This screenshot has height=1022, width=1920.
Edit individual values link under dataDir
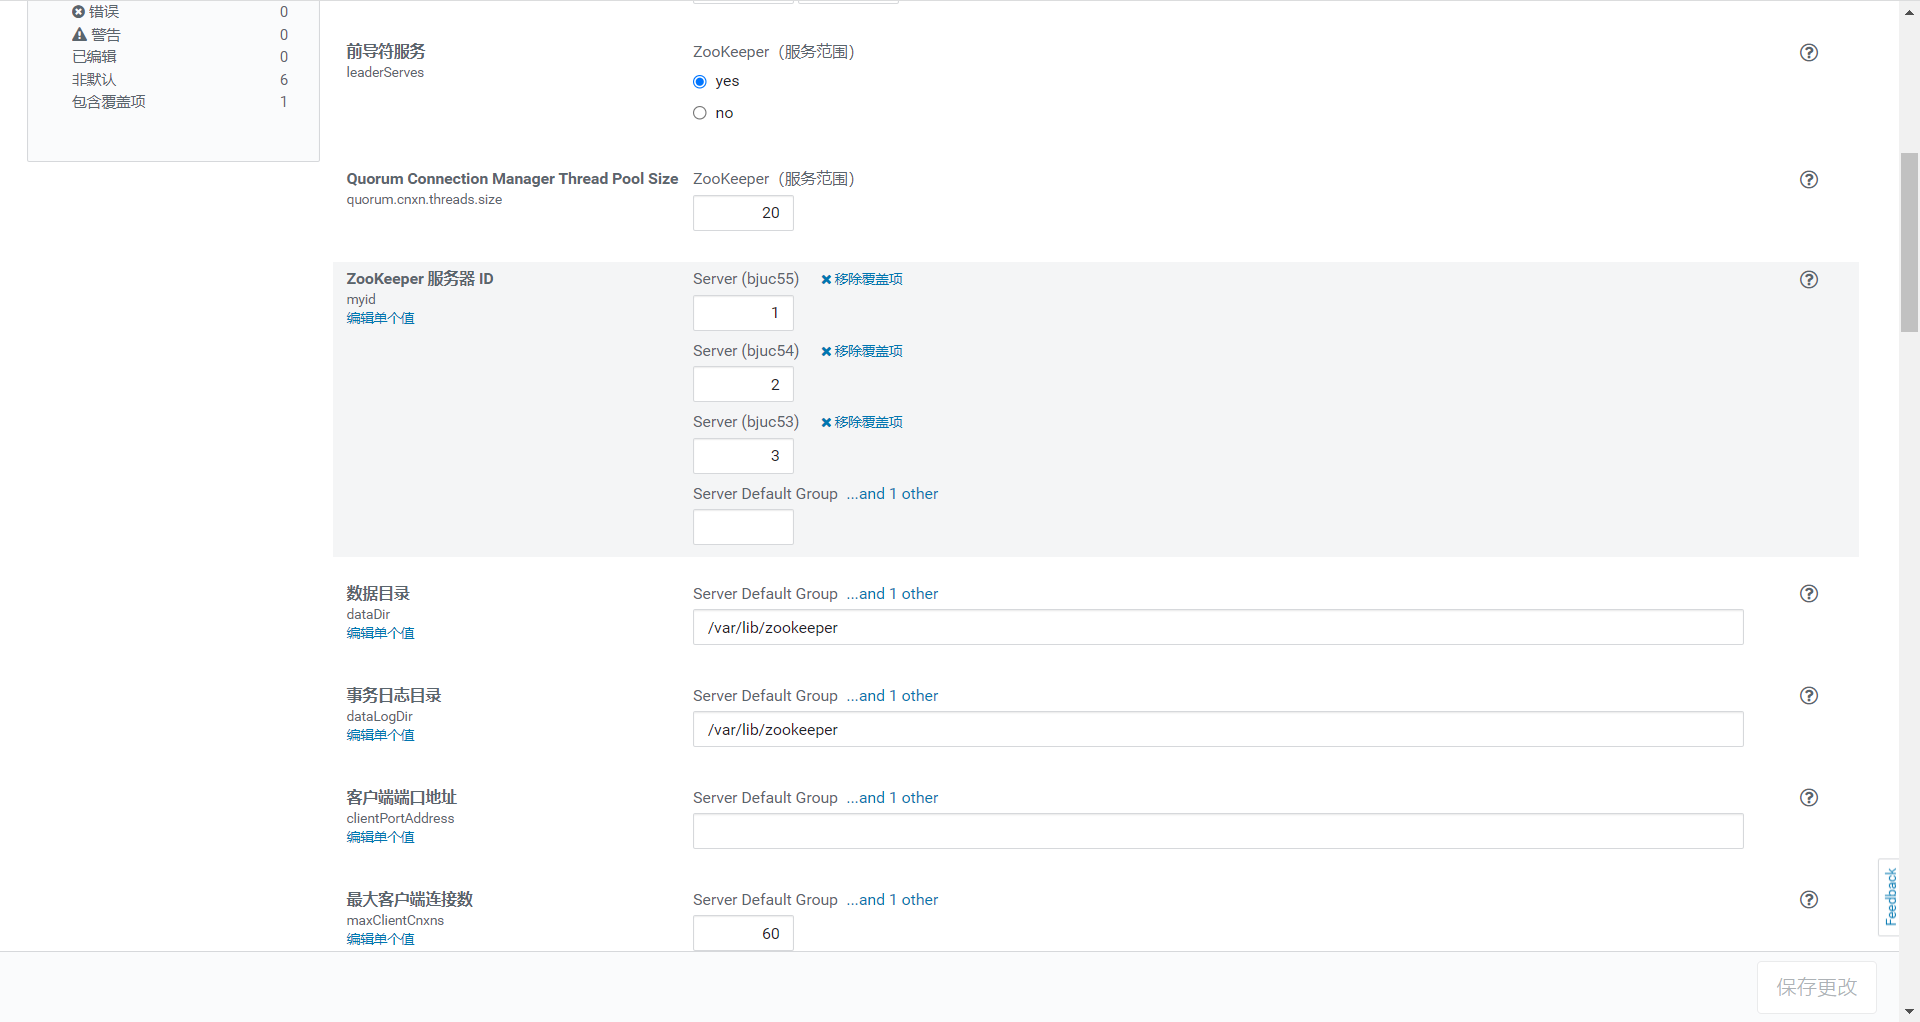pos(380,633)
